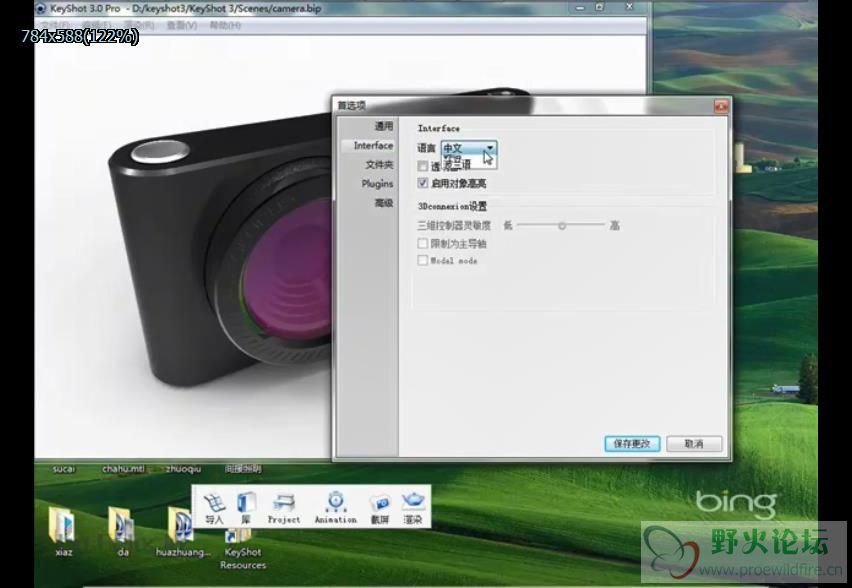Show the Project panel from the toolbar

(284, 508)
